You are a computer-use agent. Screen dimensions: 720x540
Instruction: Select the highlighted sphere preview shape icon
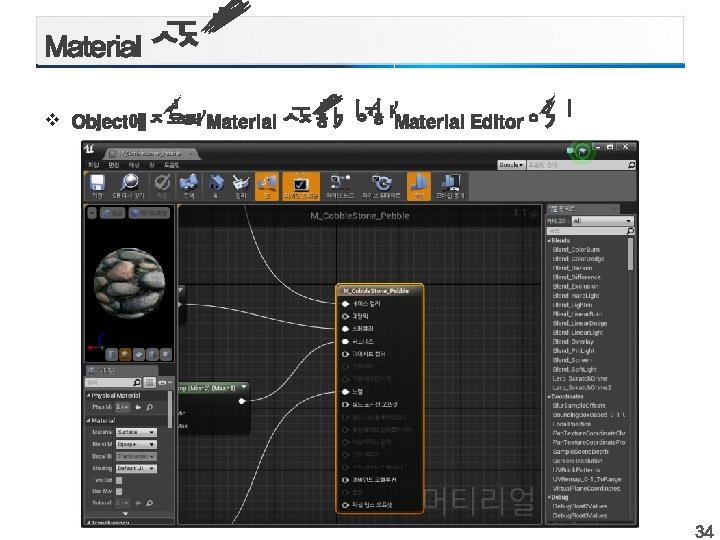point(125,354)
